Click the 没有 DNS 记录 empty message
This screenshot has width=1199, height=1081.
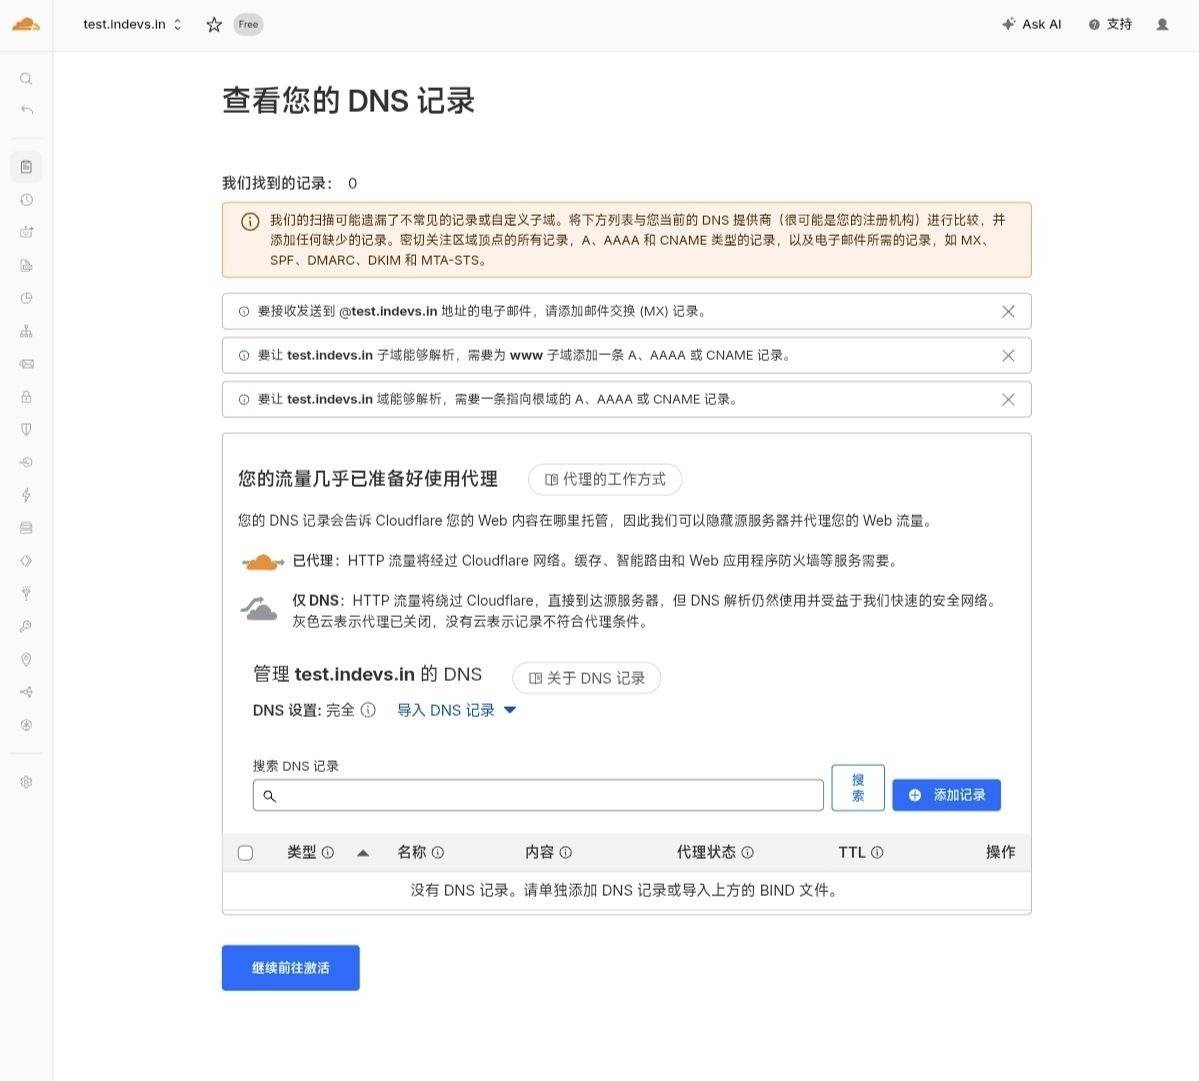(x=624, y=891)
